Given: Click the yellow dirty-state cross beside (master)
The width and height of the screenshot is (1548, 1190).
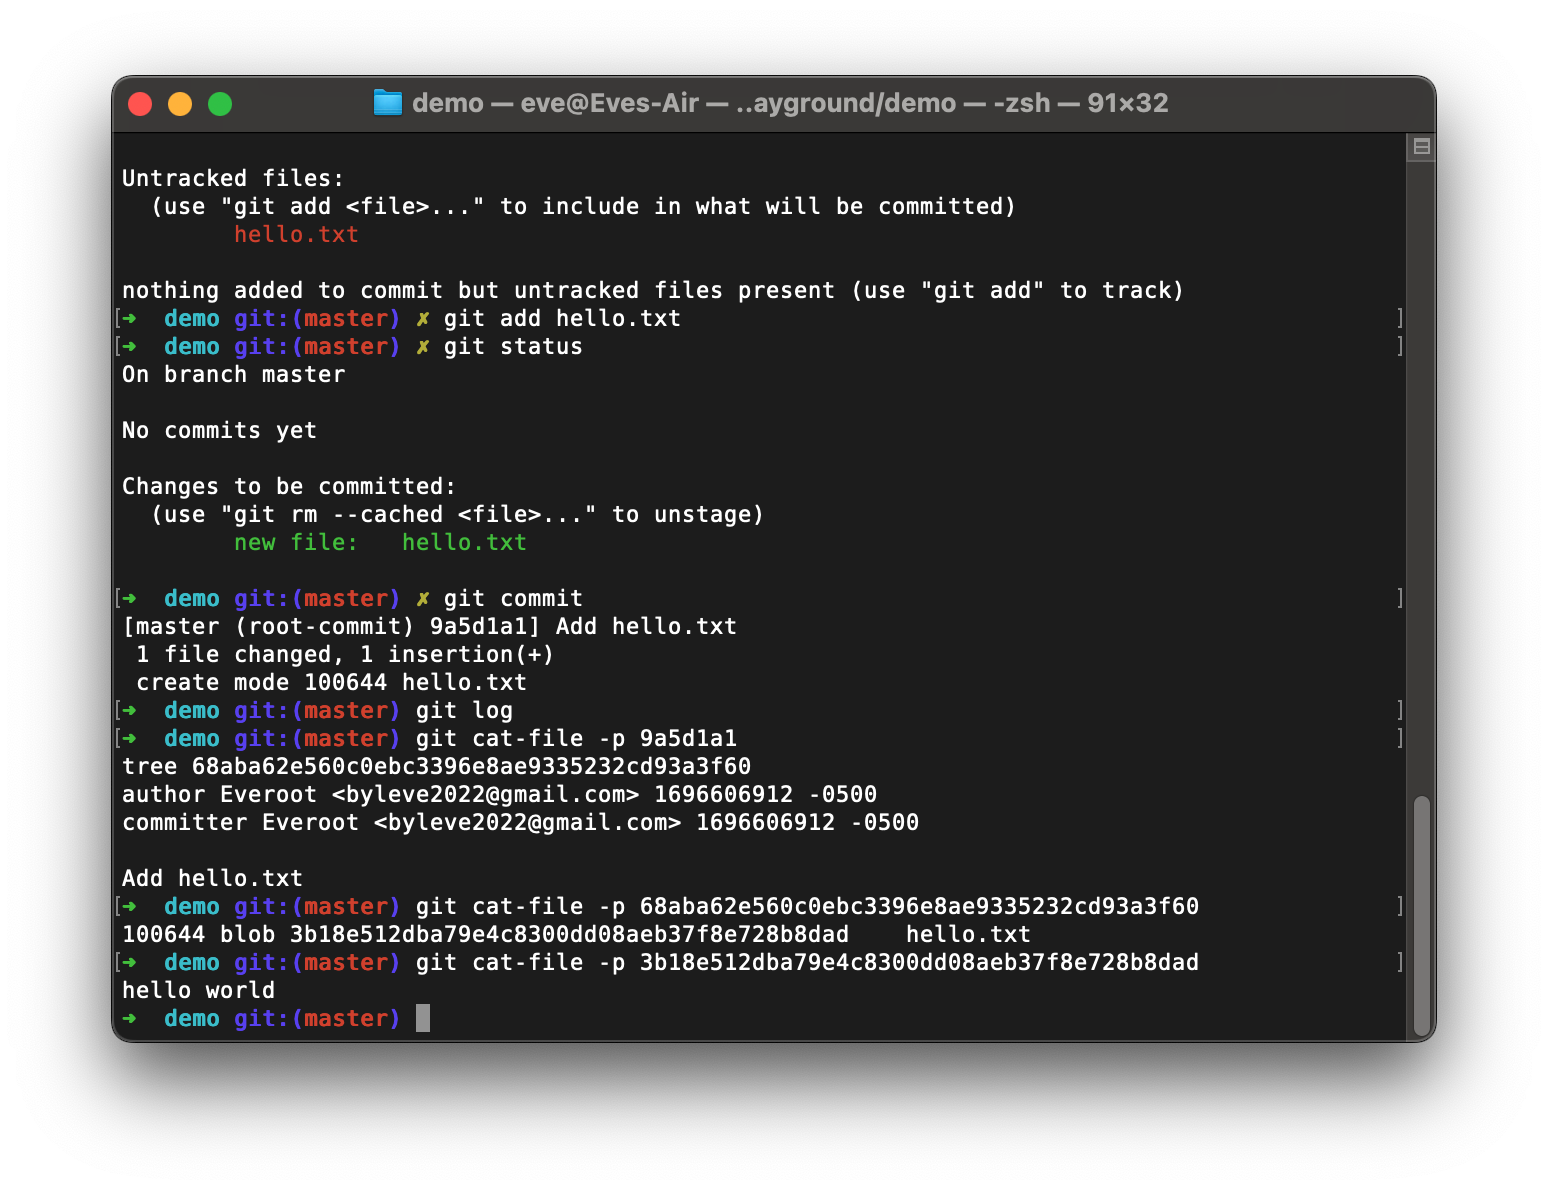Looking at the screenshot, I should 423,598.
